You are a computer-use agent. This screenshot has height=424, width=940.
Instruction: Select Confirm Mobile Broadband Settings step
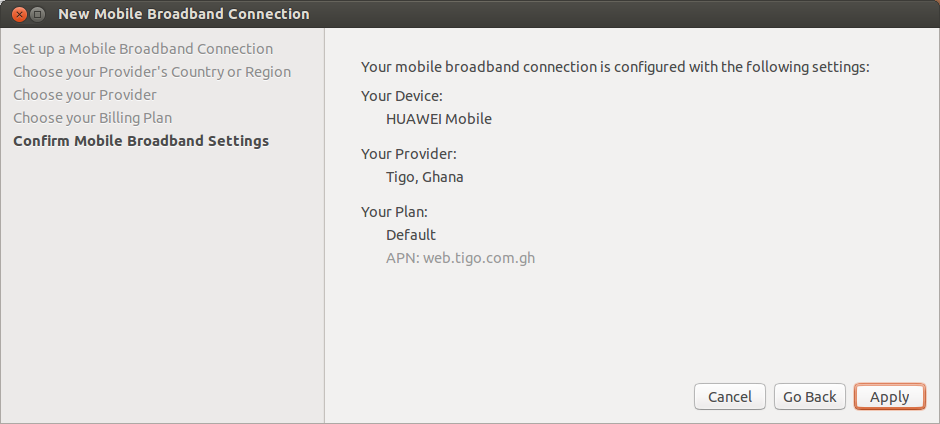141,141
